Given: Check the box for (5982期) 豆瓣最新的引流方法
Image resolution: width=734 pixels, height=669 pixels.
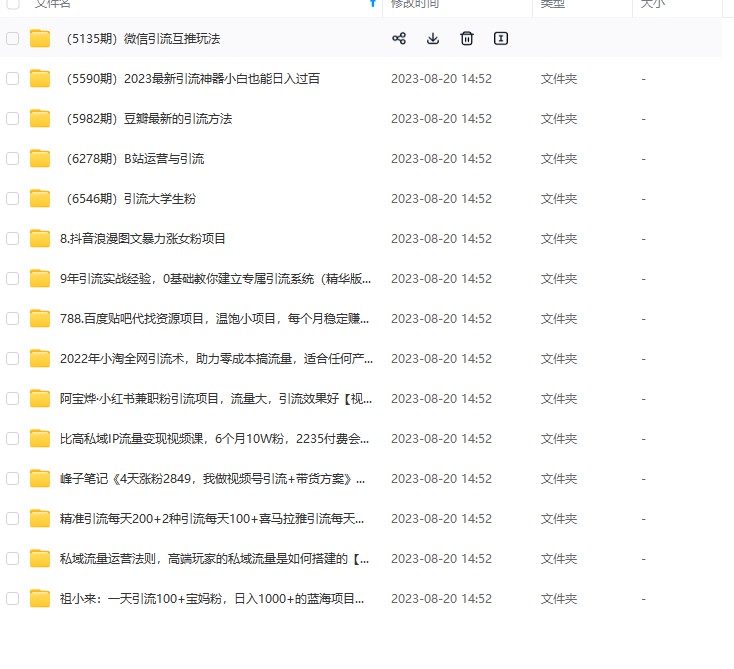Looking at the screenshot, I should click(x=13, y=118).
